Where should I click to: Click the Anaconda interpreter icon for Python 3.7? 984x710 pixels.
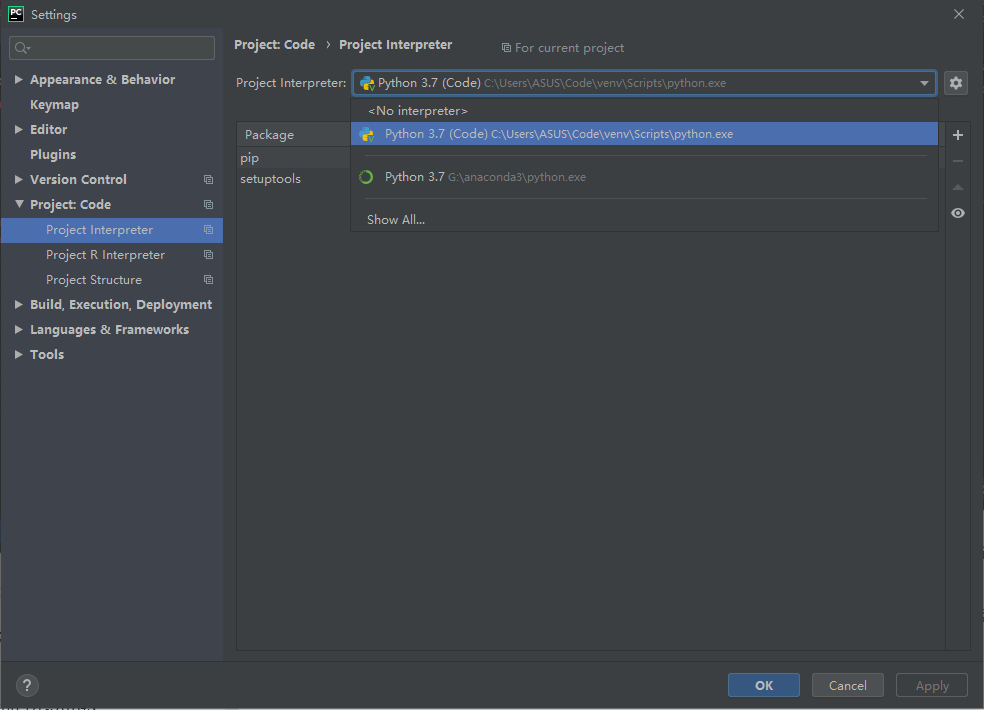[366, 176]
